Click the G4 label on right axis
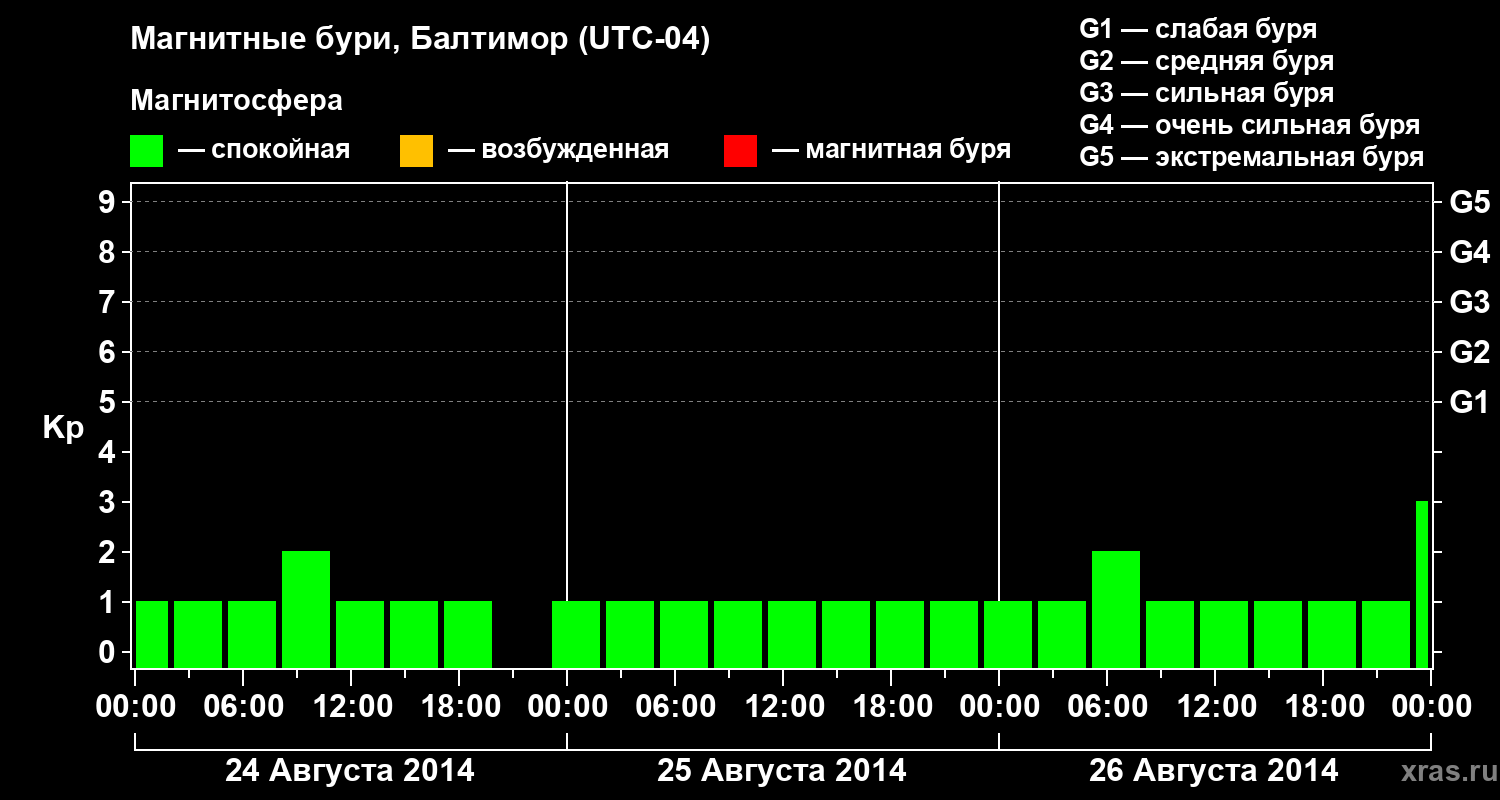The height and width of the screenshot is (800, 1500). 1470,252
